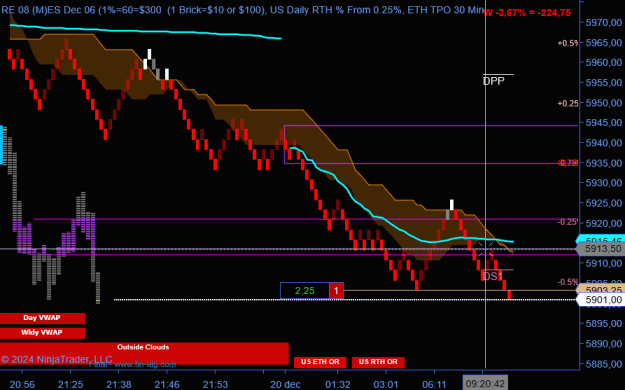Click the -0.5% level label
This screenshot has height=390, width=625.
pyautogui.click(x=568, y=282)
